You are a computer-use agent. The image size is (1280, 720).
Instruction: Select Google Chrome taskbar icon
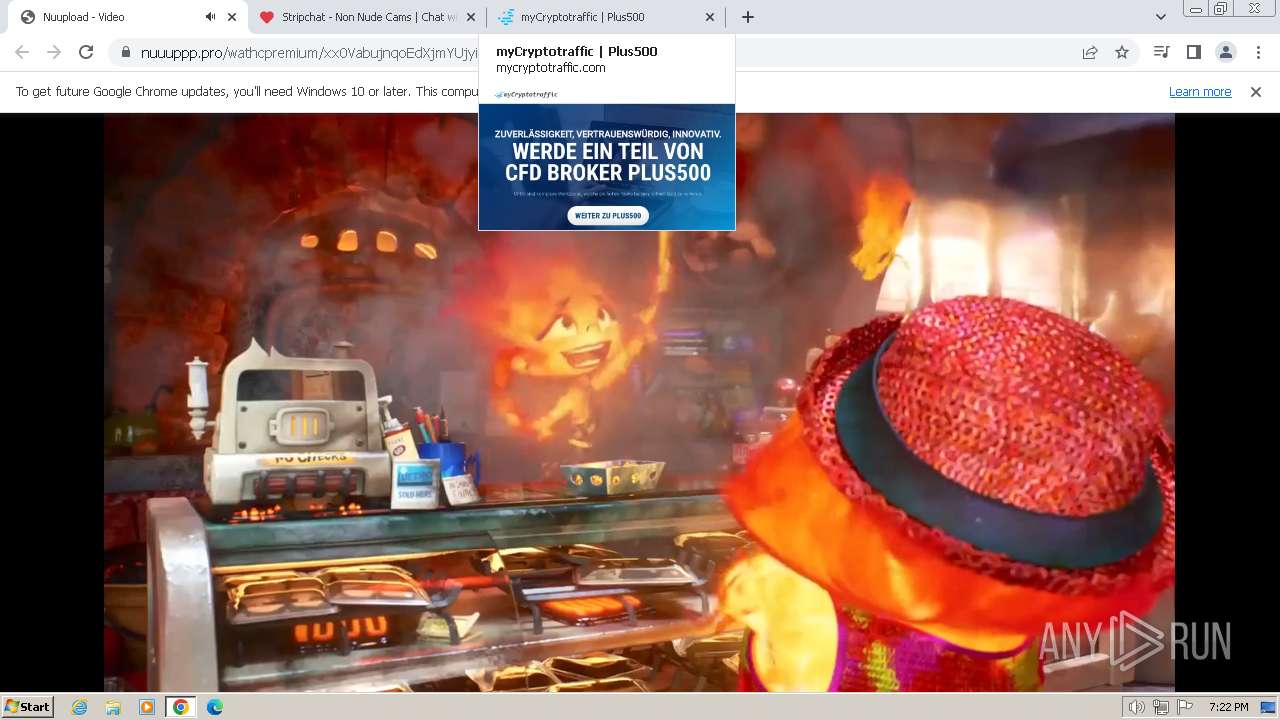coord(180,707)
